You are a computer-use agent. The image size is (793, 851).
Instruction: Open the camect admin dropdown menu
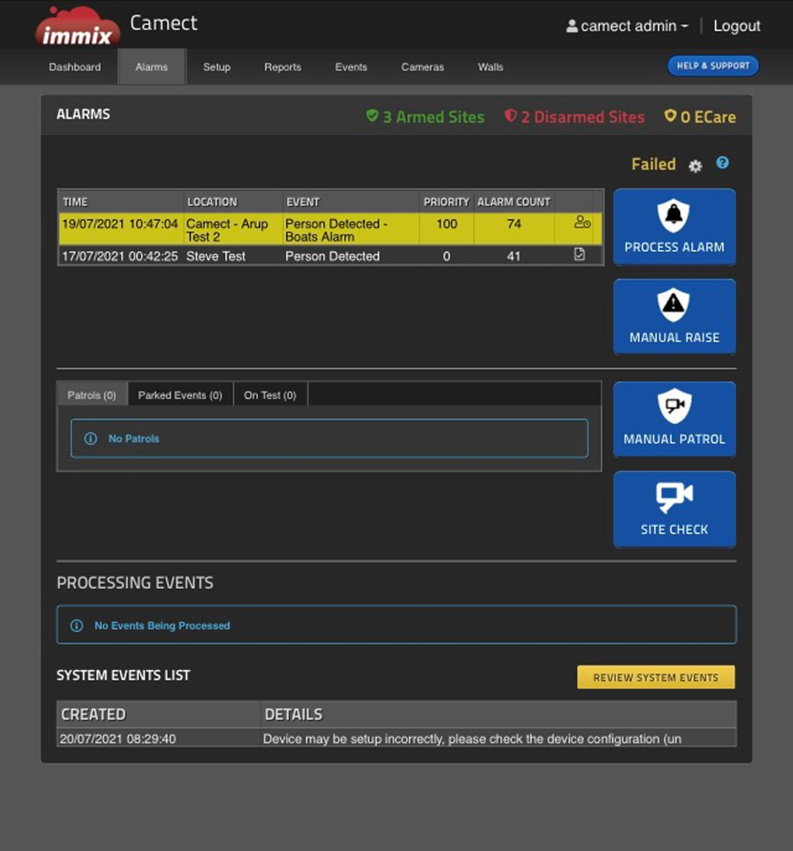(627, 26)
